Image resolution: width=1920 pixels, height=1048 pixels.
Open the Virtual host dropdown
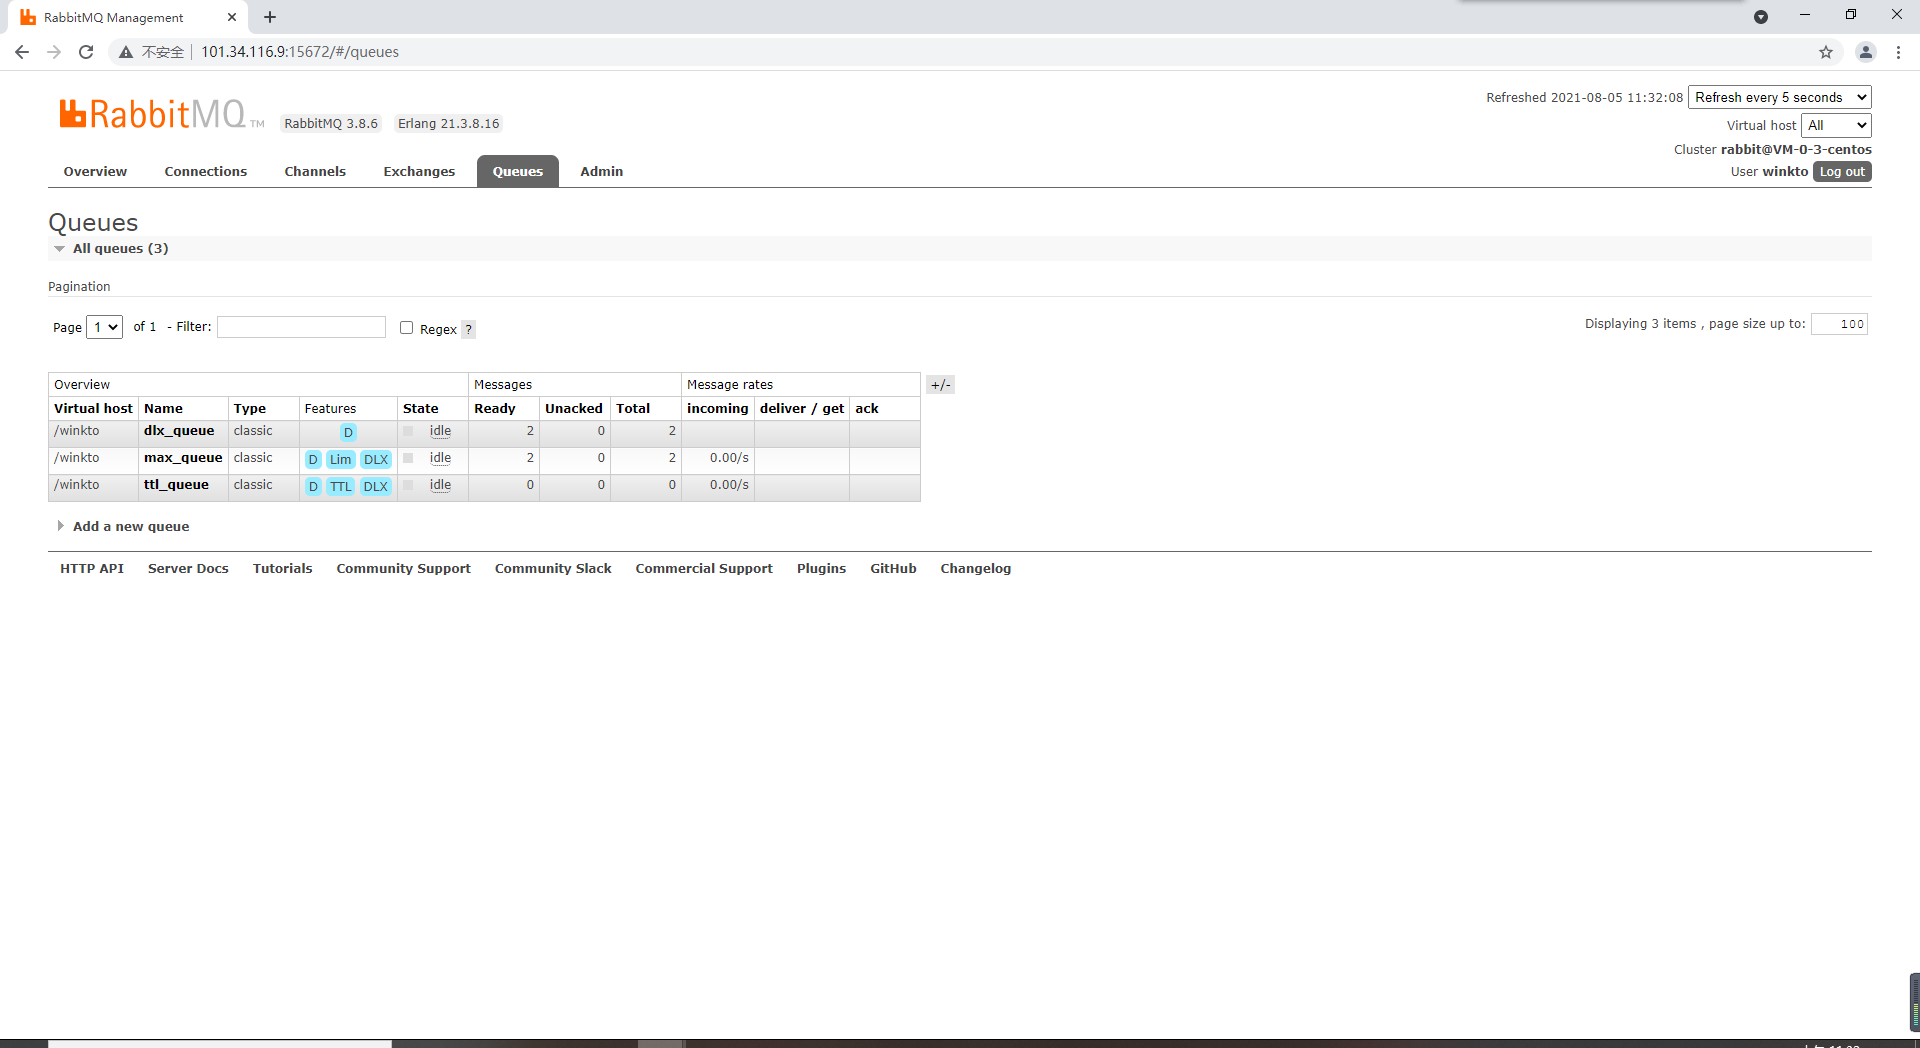1836,125
